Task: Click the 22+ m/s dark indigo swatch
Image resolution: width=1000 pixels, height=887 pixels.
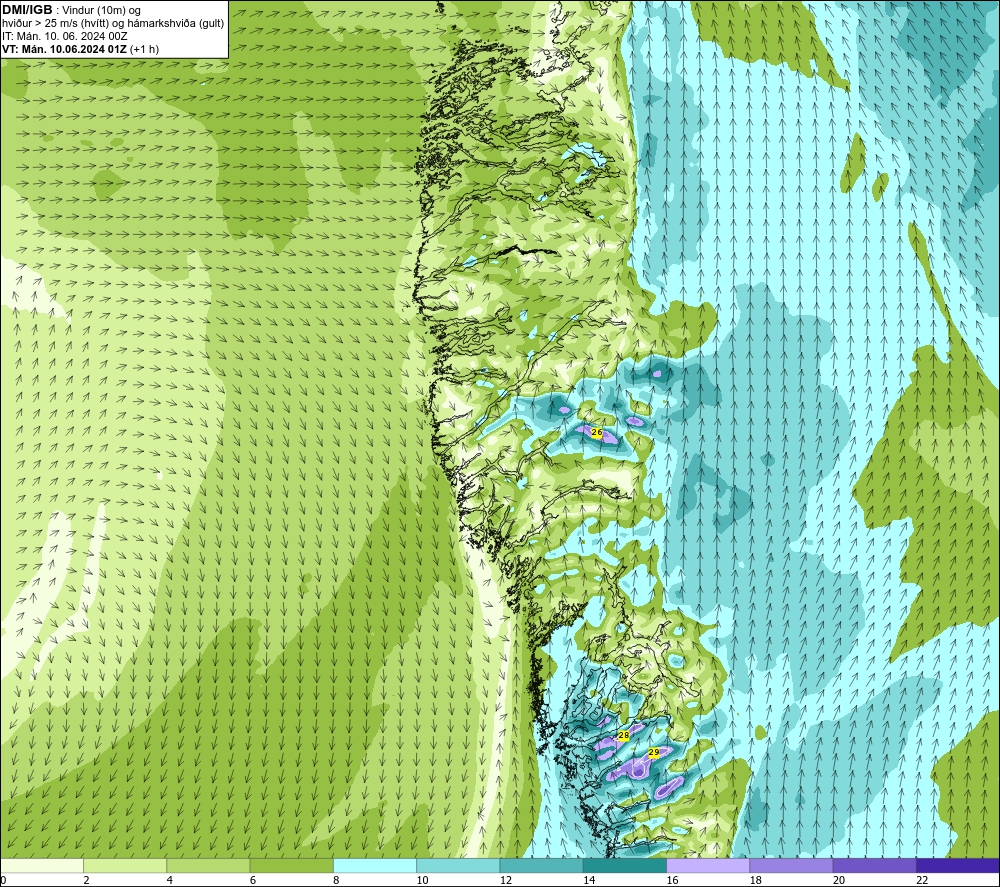Action: click(958, 865)
